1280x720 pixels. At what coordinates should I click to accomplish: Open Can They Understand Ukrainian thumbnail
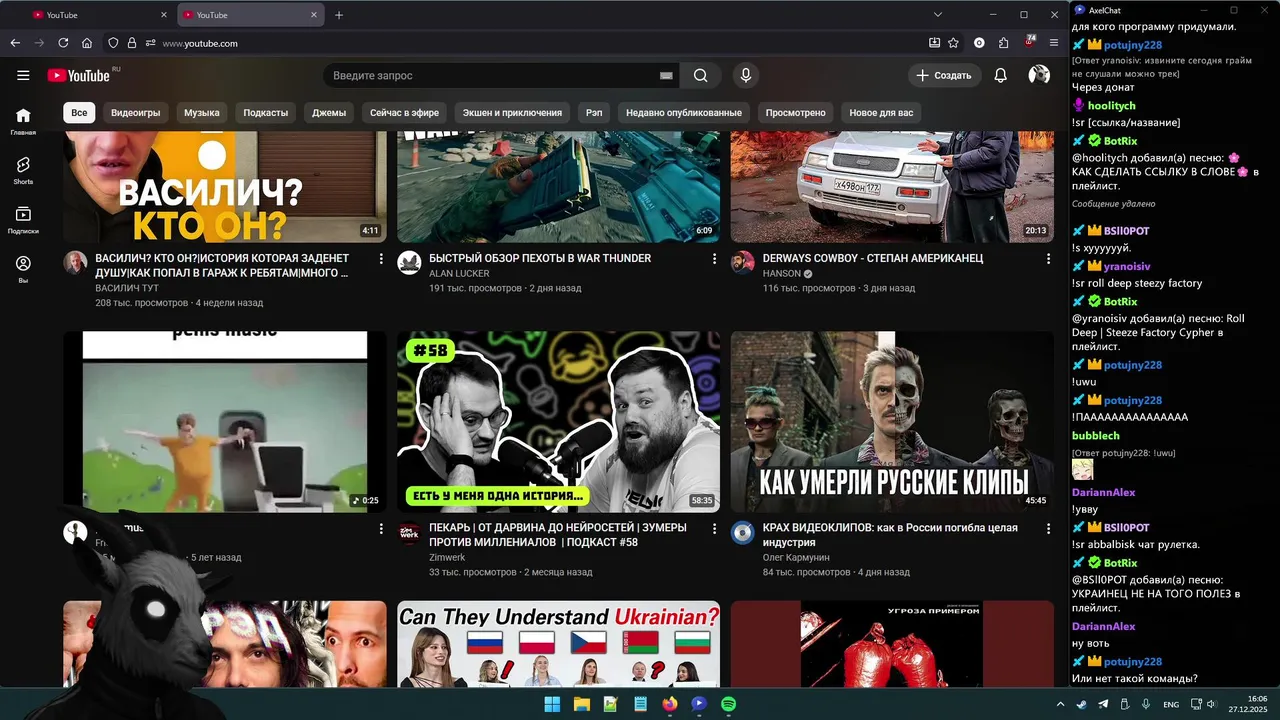pos(558,644)
